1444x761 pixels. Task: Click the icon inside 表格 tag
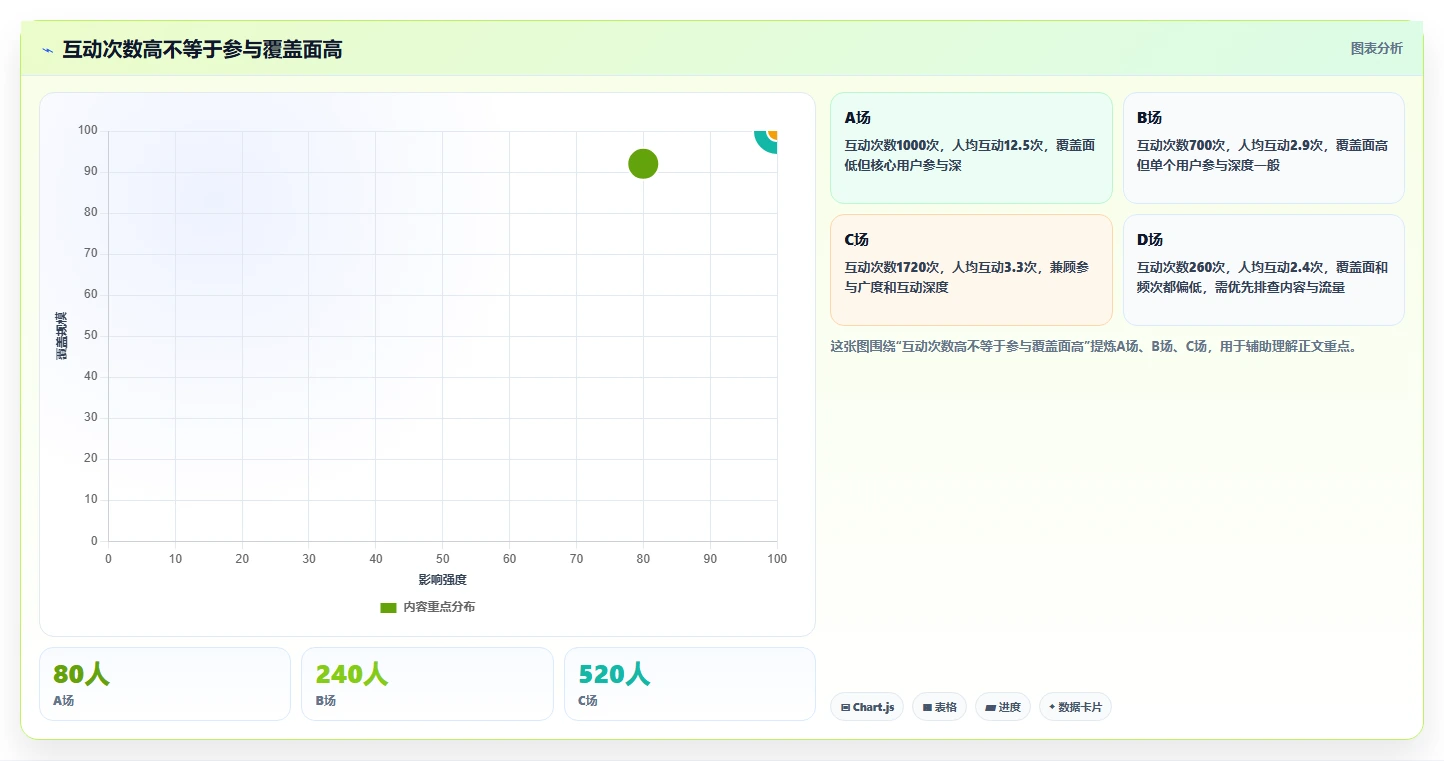[927, 707]
